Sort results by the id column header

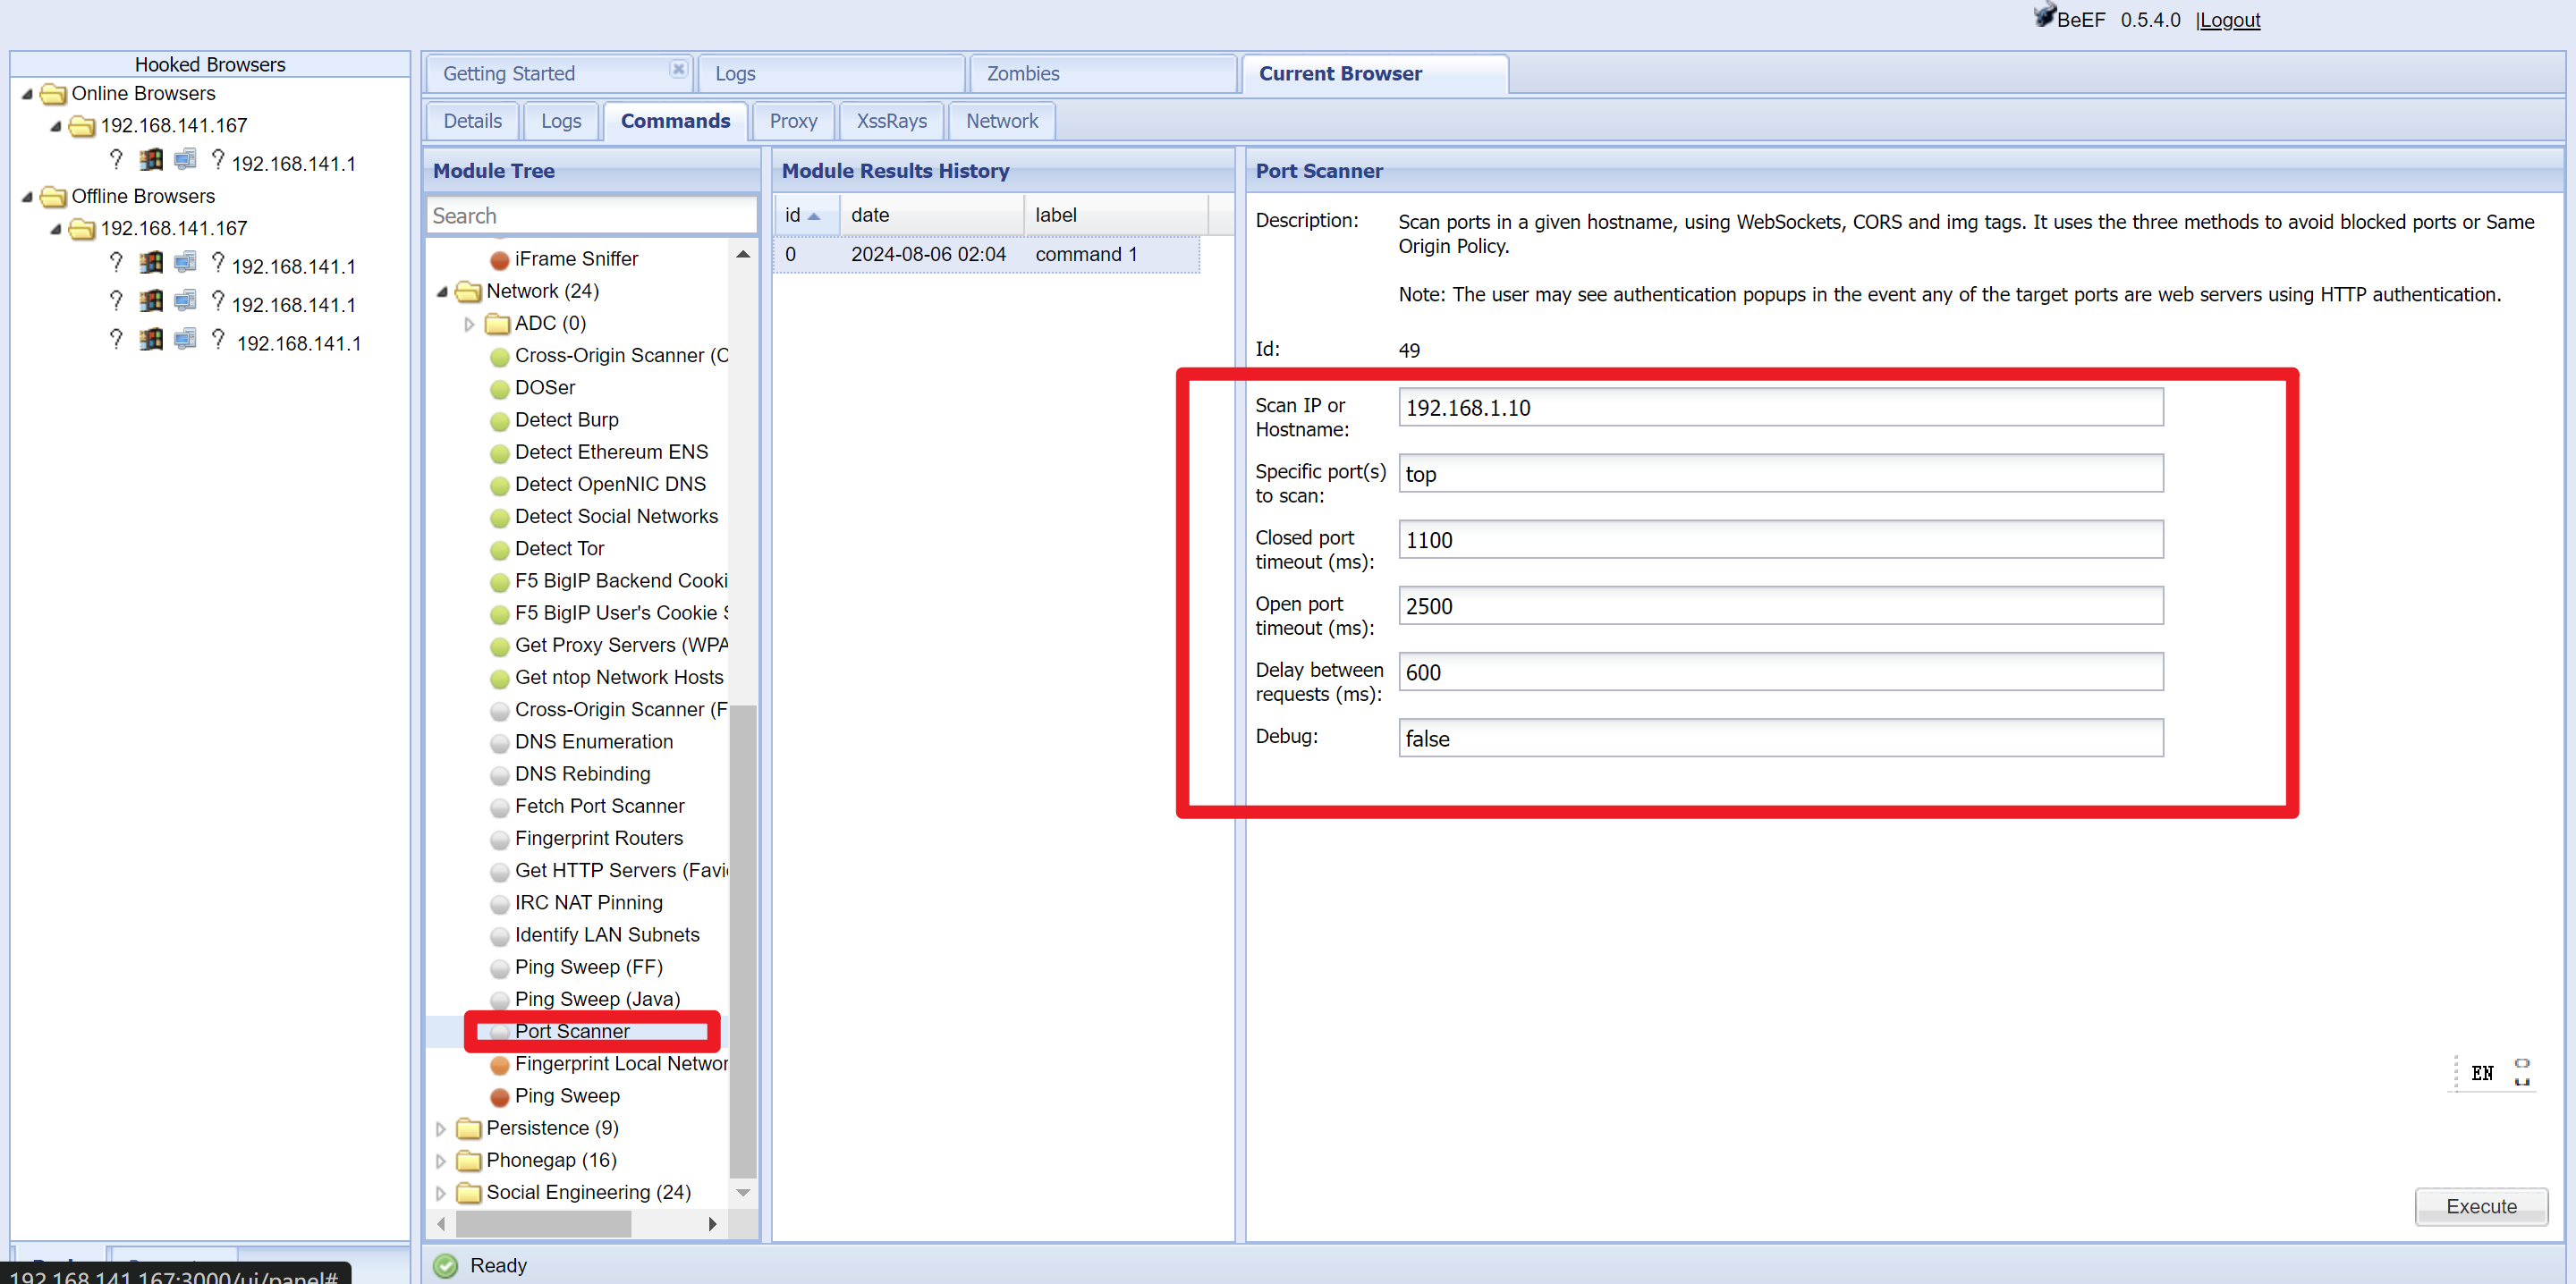coord(806,215)
